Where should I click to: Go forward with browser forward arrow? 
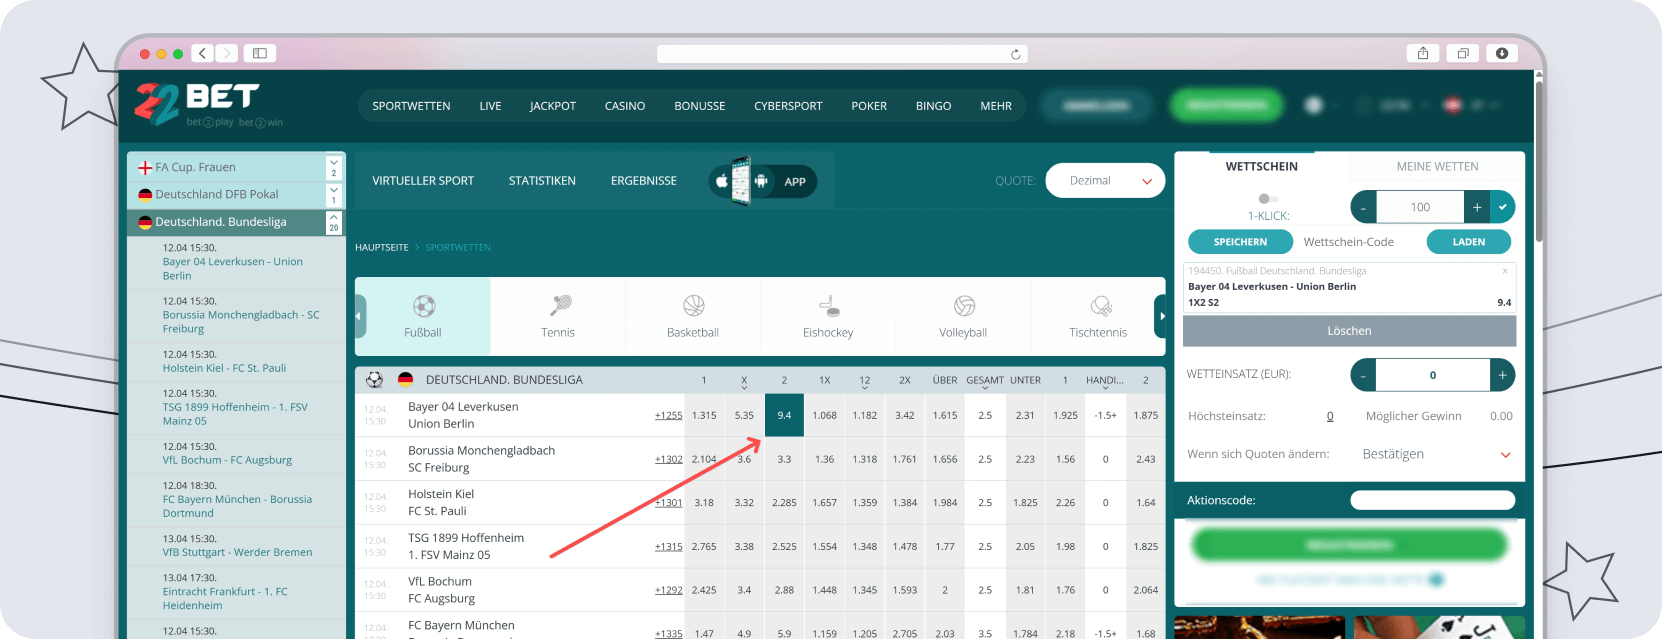click(227, 53)
